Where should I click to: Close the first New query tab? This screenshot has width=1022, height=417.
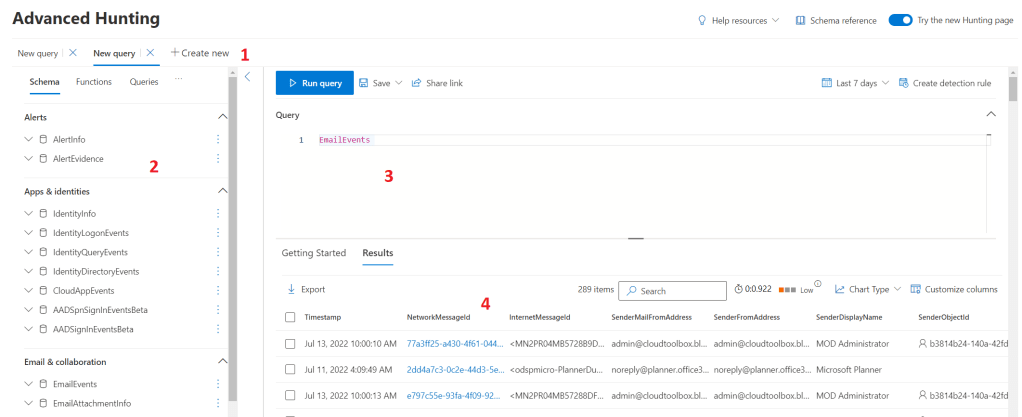73,52
